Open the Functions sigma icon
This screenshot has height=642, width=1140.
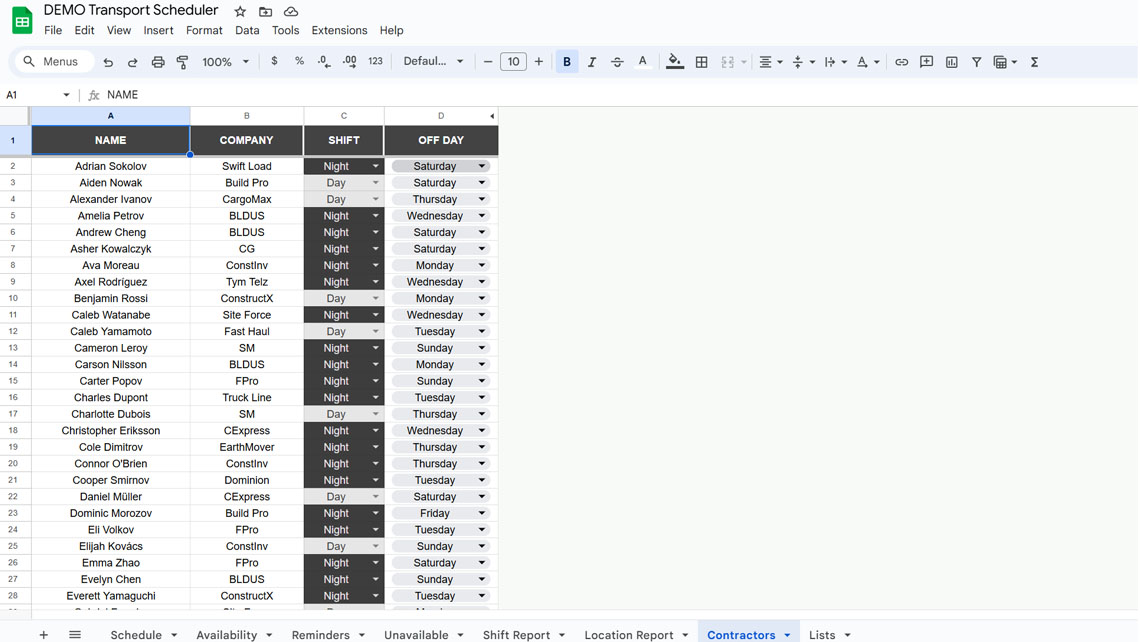[1034, 62]
